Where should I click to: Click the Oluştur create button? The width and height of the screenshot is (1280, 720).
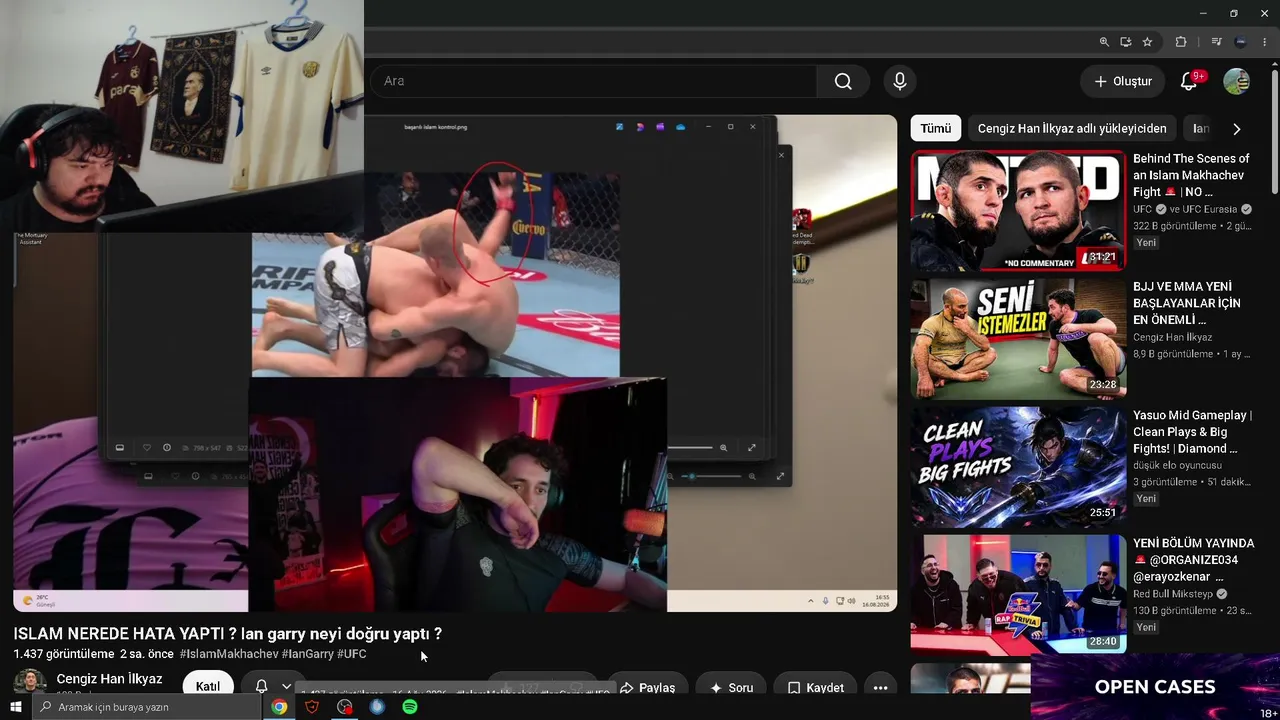pyautogui.click(x=1123, y=81)
